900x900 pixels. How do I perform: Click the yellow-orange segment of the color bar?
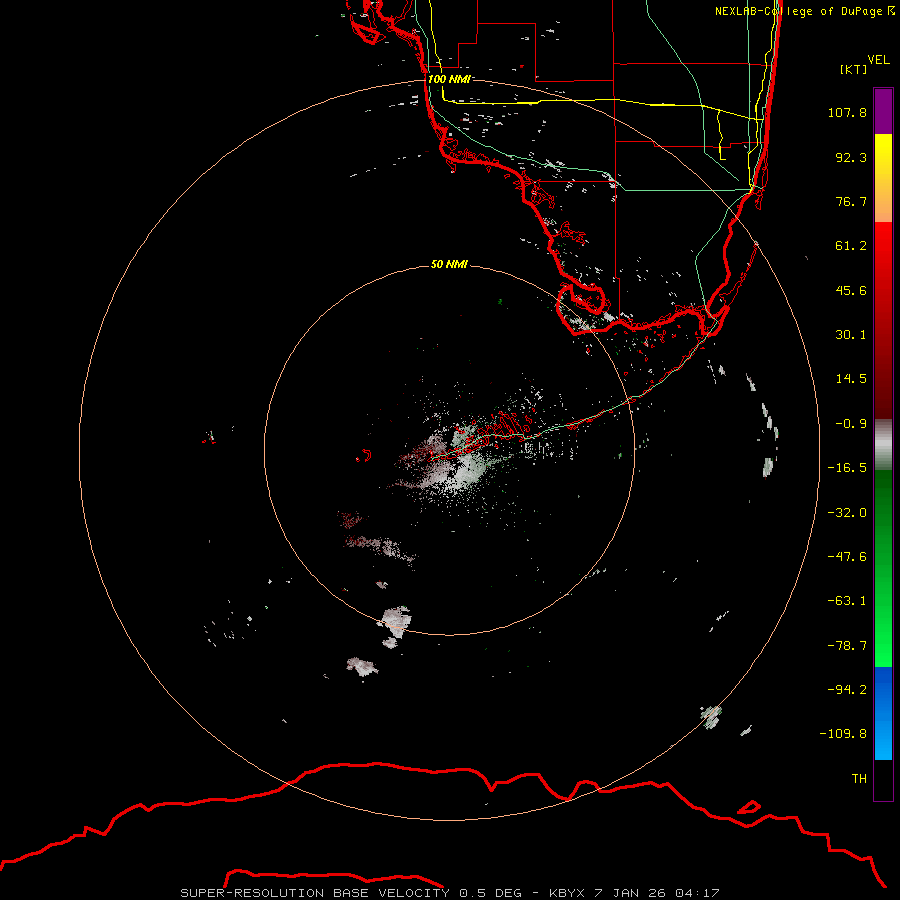point(883,178)
